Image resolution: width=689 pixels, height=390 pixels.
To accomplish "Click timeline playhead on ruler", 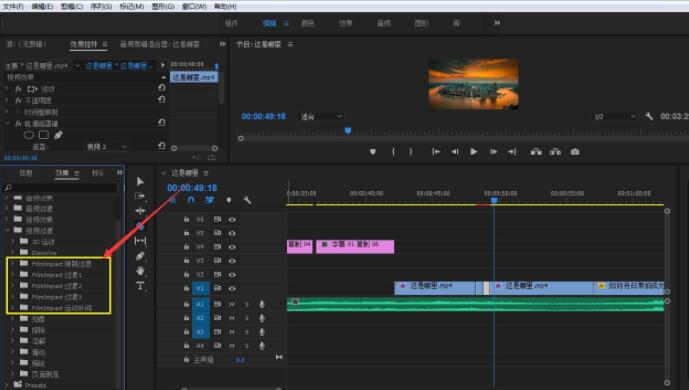I will (x=494, y=201).
